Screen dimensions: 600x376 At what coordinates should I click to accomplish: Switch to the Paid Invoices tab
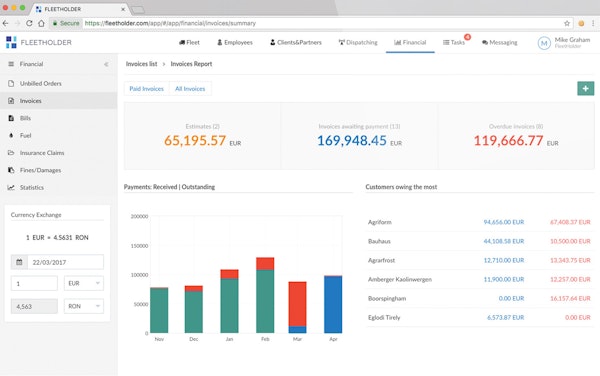click(147, 89)
